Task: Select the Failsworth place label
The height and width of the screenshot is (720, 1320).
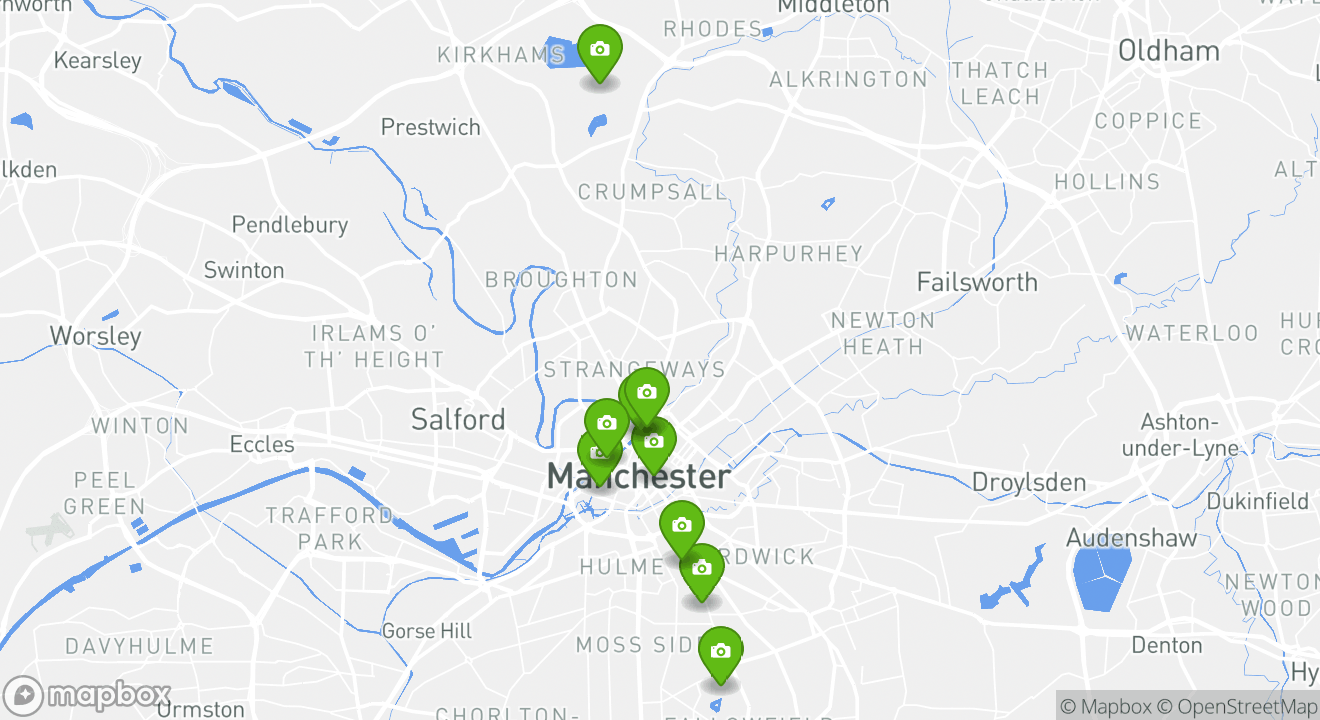Action: coord(977,282)
